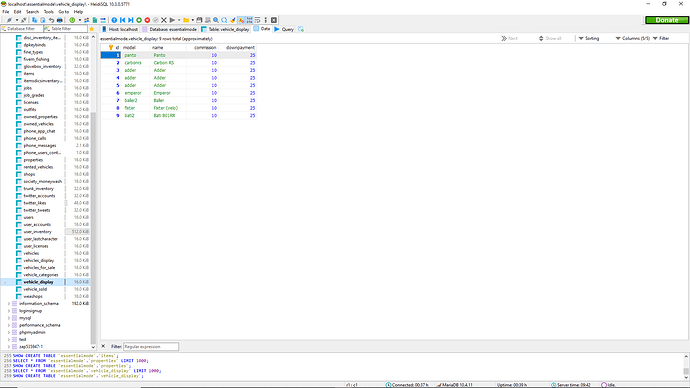
Task: Click the Filter button above the grid
Action: point(661,38)
